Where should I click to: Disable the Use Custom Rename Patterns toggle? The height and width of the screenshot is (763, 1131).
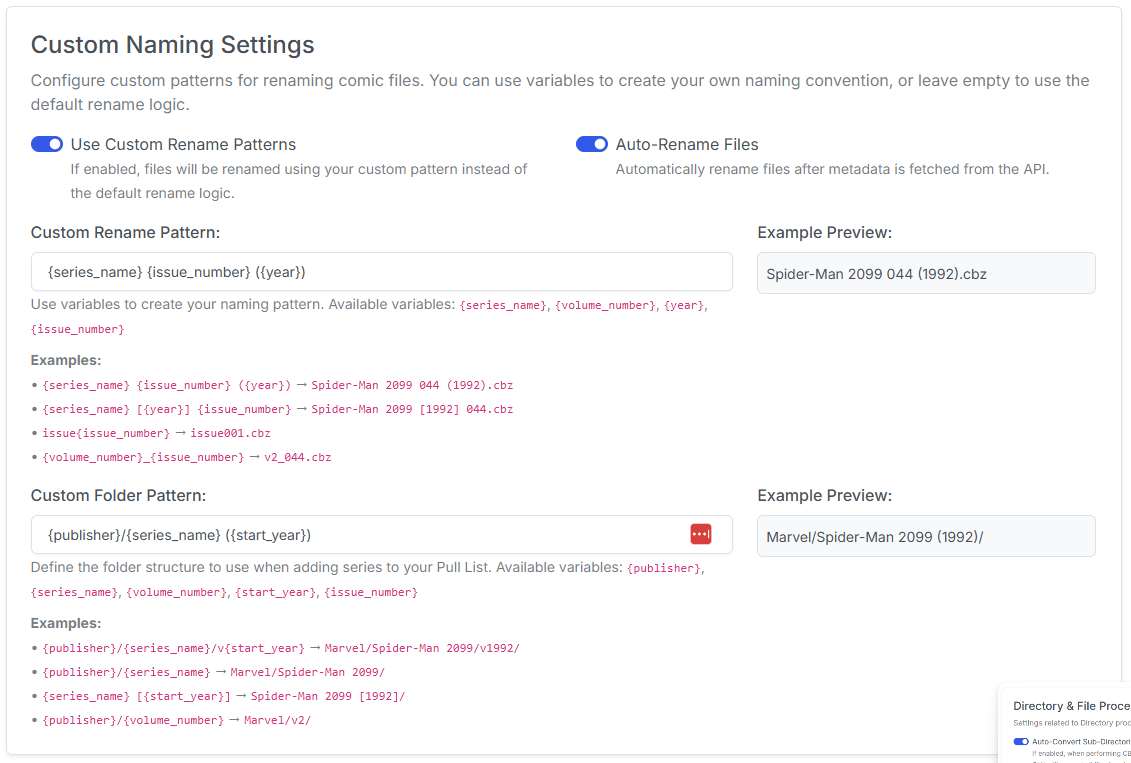(46, 144)
